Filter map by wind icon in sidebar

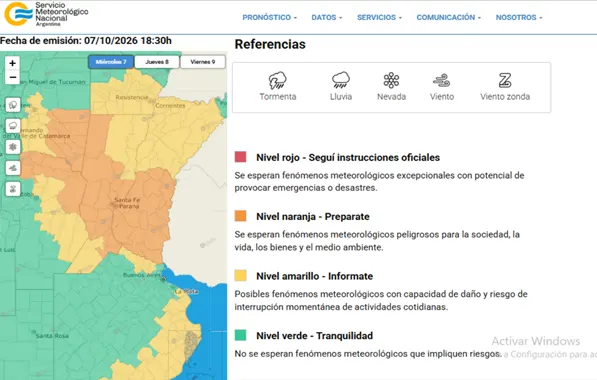click(x=13, y=168)
